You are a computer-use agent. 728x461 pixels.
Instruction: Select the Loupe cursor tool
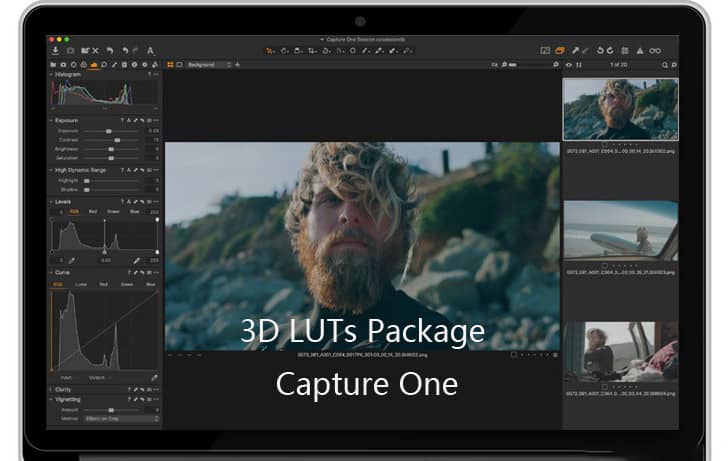[298, 51]
